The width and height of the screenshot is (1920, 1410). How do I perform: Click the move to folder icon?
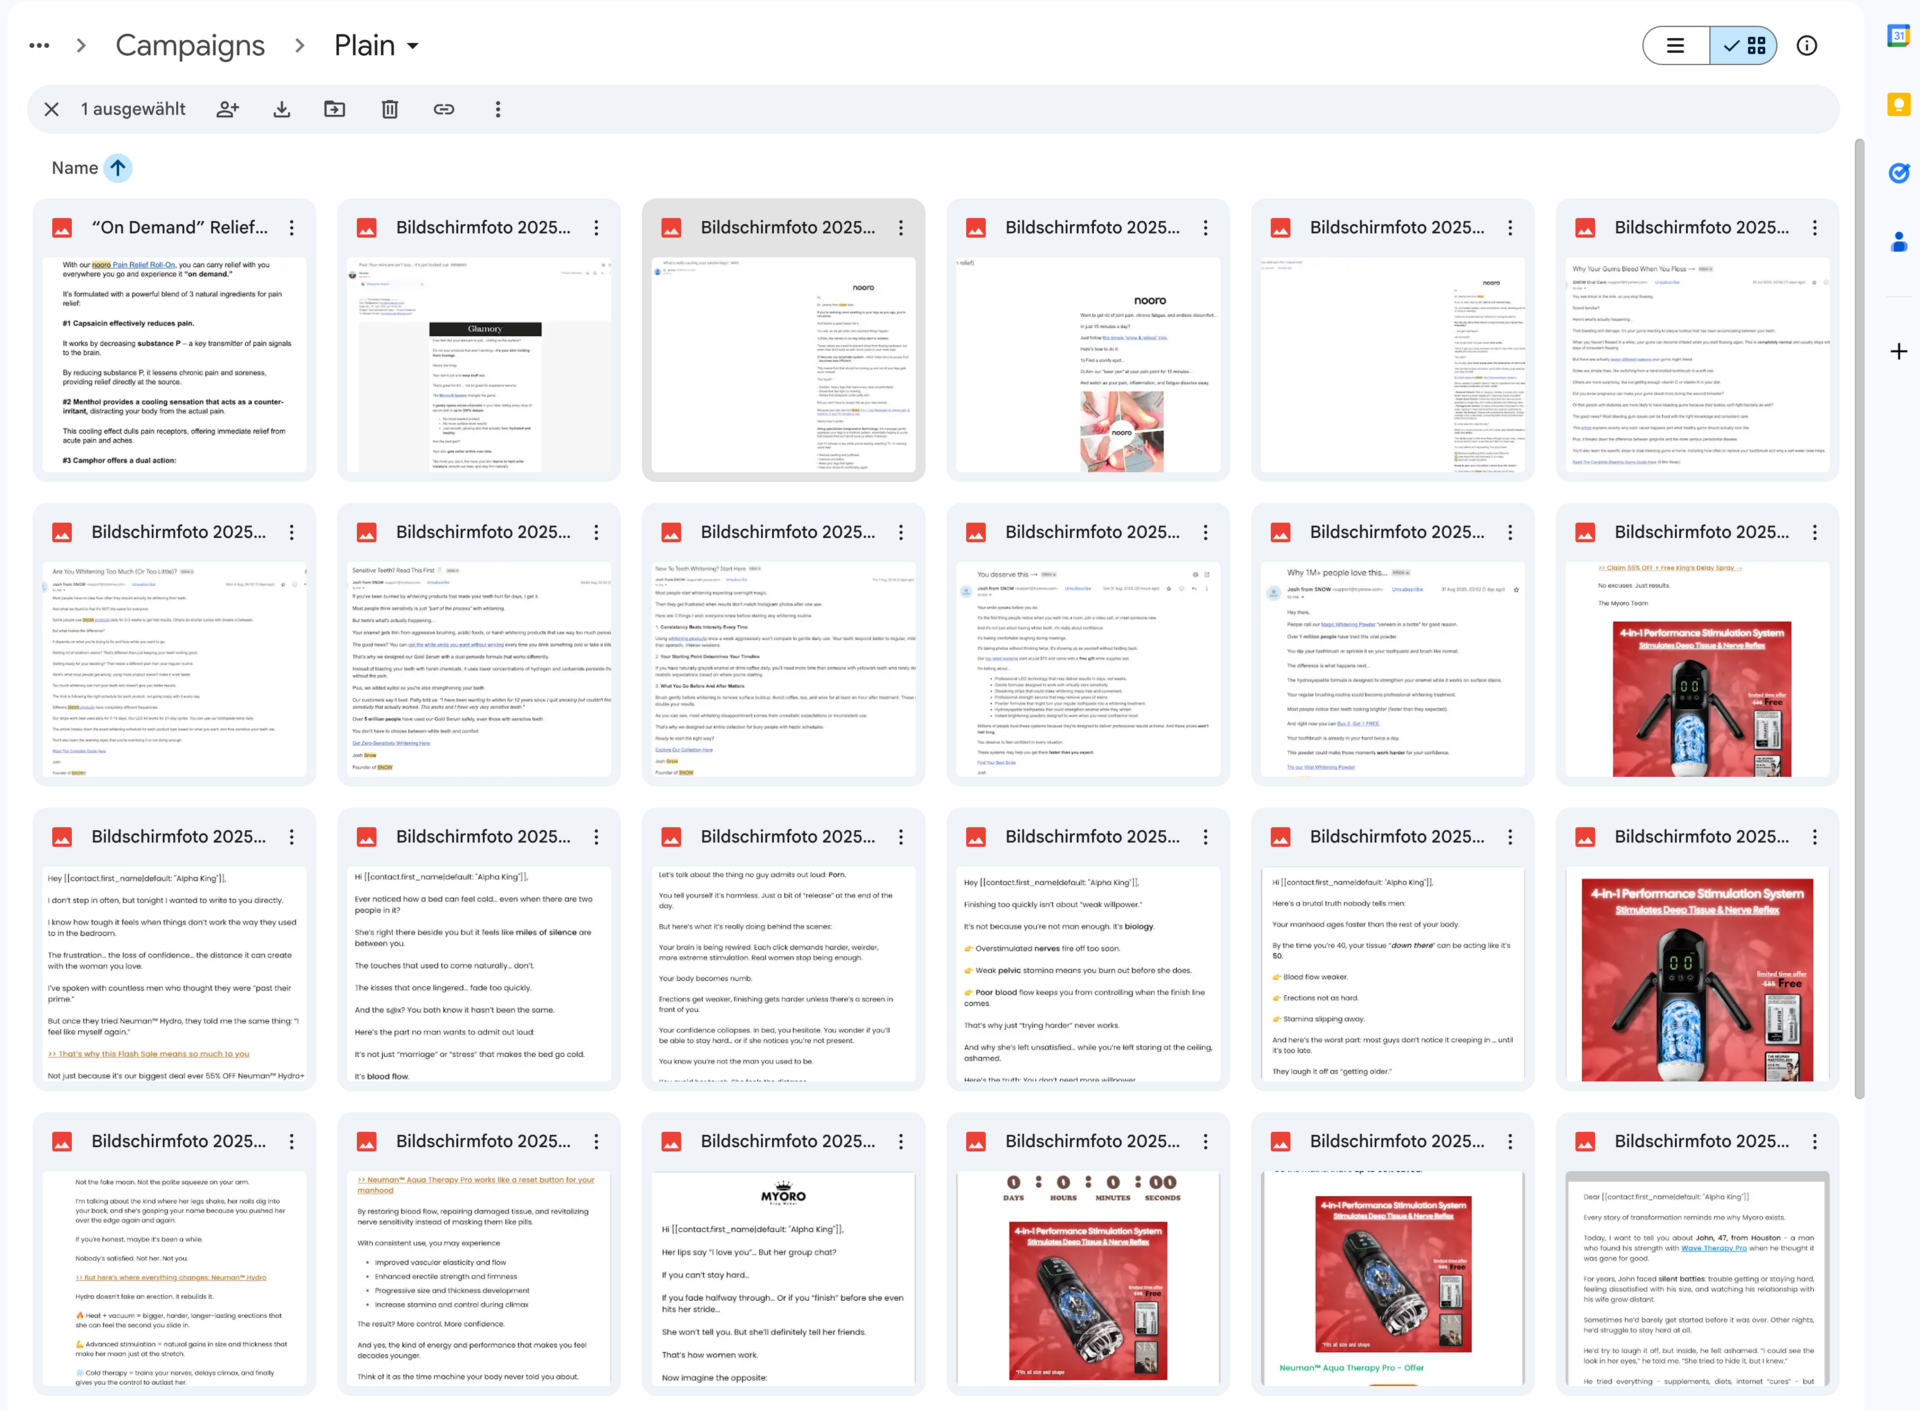335,109
